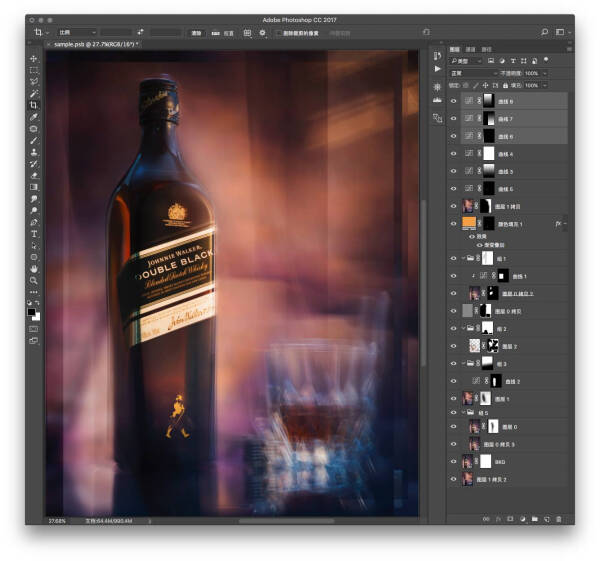Image resolution: width=600 pixels, height=561 pixels.
Task: Select the Gradient tool
Action: 34,187
